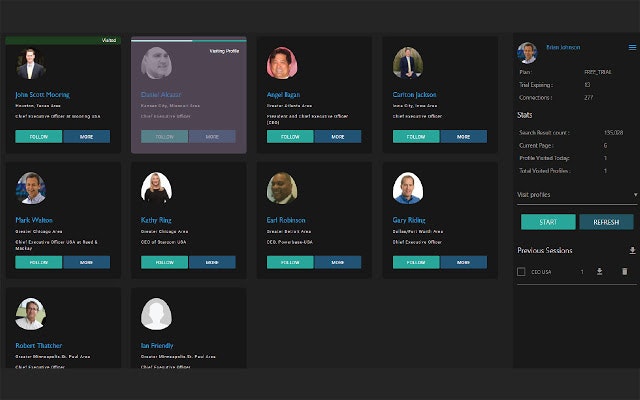The height and width of the screenshot is (400, 640).
Task: Show more for John Scott Mooring
Action: [x=87, y=136]
